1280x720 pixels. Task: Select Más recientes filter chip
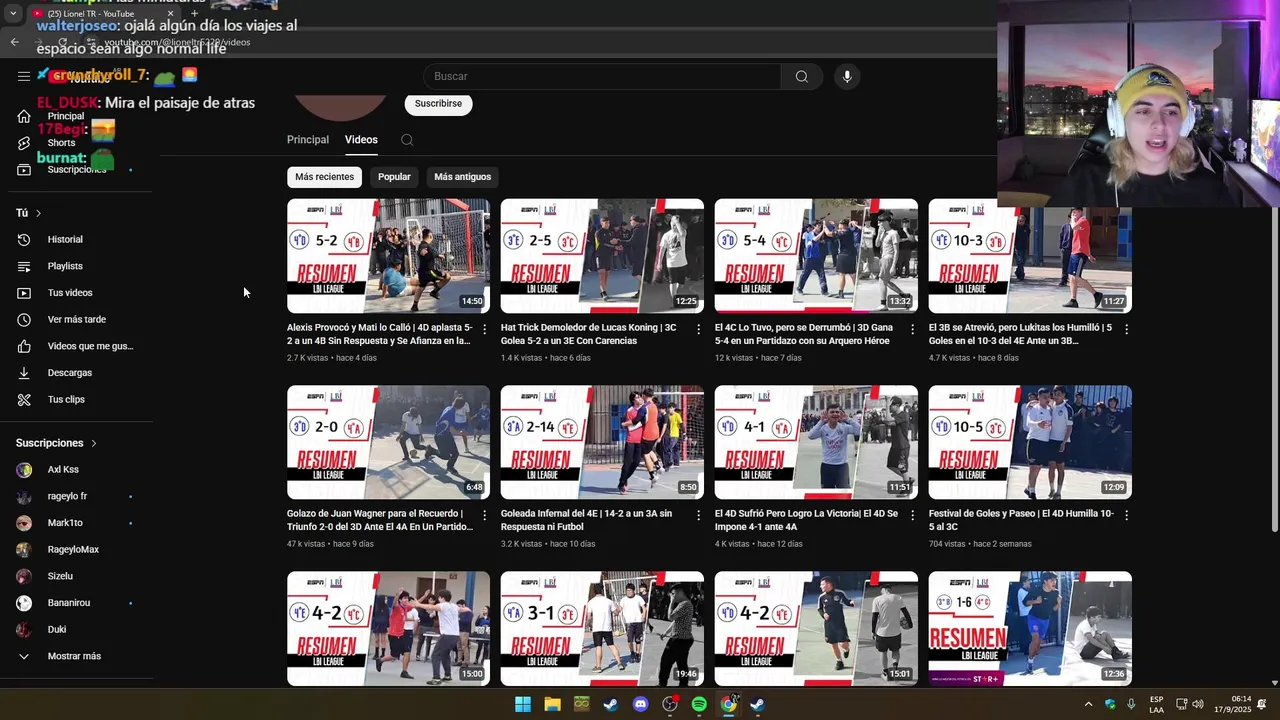[324, 177]
